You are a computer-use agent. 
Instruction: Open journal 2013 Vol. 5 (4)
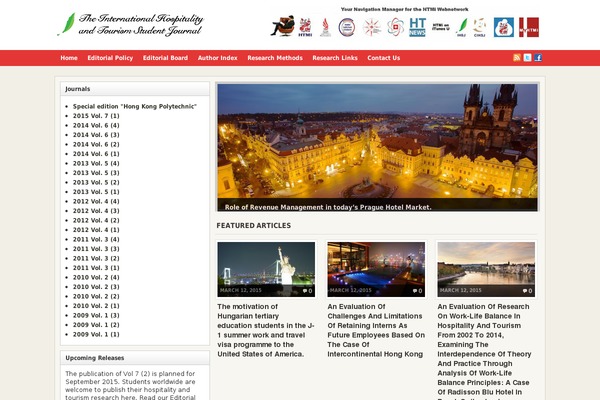[x=96, y=163]
